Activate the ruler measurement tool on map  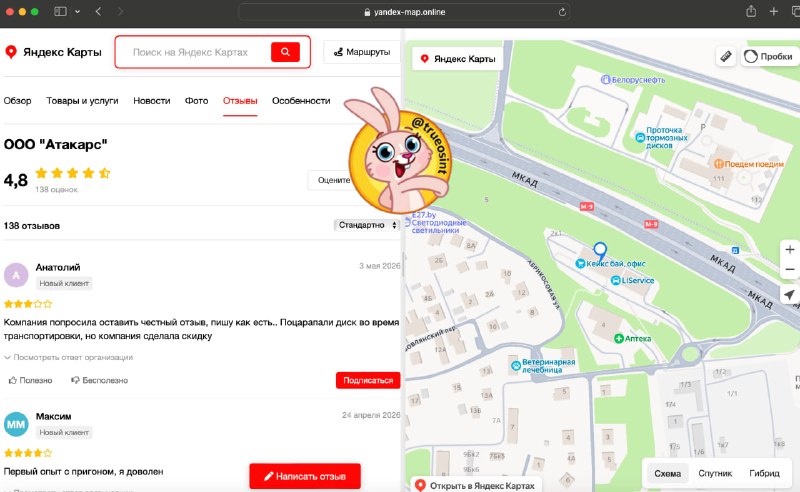point(726,56)
